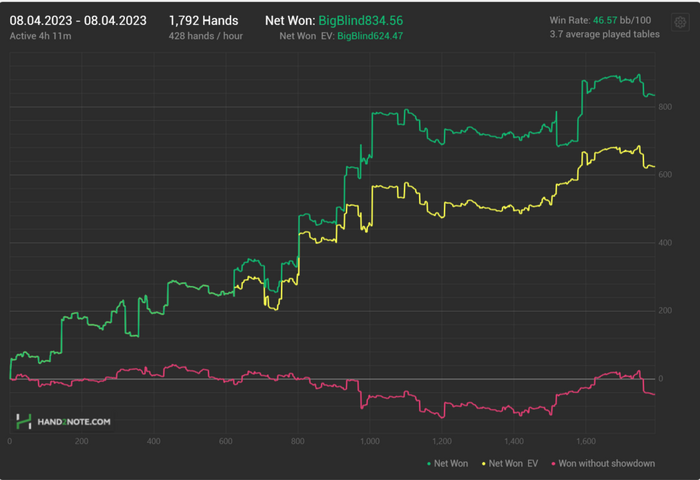Toggle the Net Won legend series
Image resolution: width=700 pixels, height=480 pixels.
click(447, 463)
